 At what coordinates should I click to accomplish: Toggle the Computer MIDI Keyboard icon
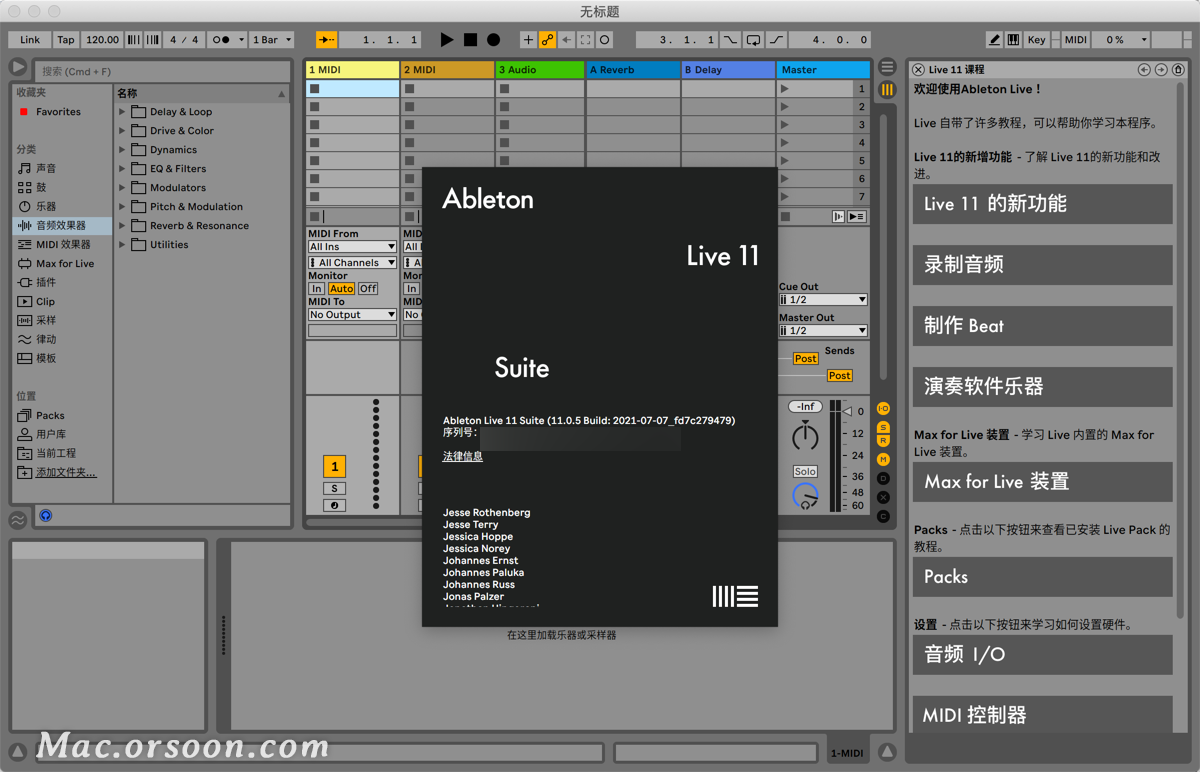(1013, 40)
